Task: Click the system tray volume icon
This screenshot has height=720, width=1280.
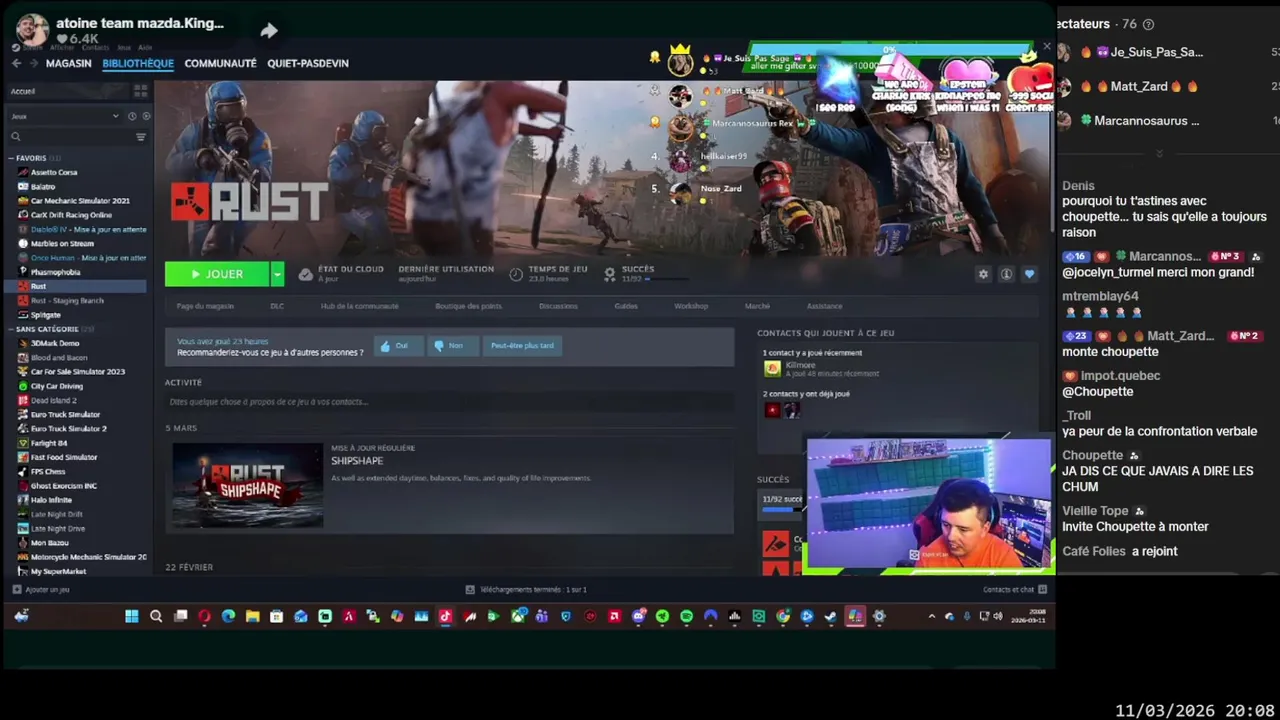Action: (998, 617)
